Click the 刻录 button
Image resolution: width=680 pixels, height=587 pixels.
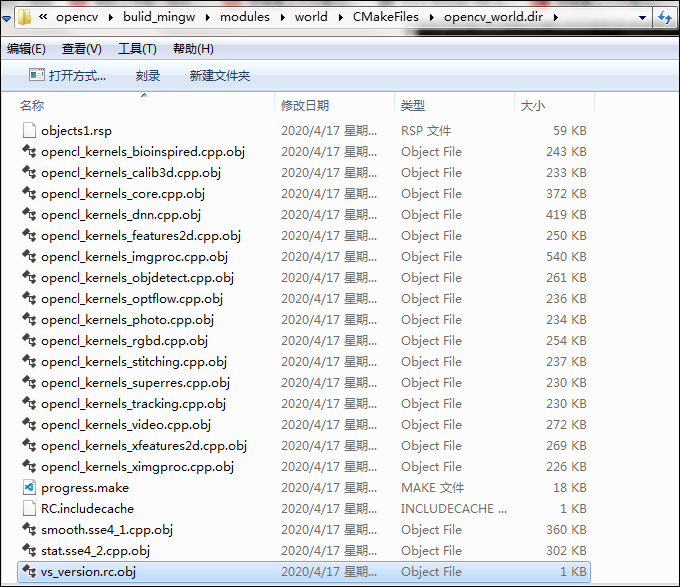click(147, 76)
